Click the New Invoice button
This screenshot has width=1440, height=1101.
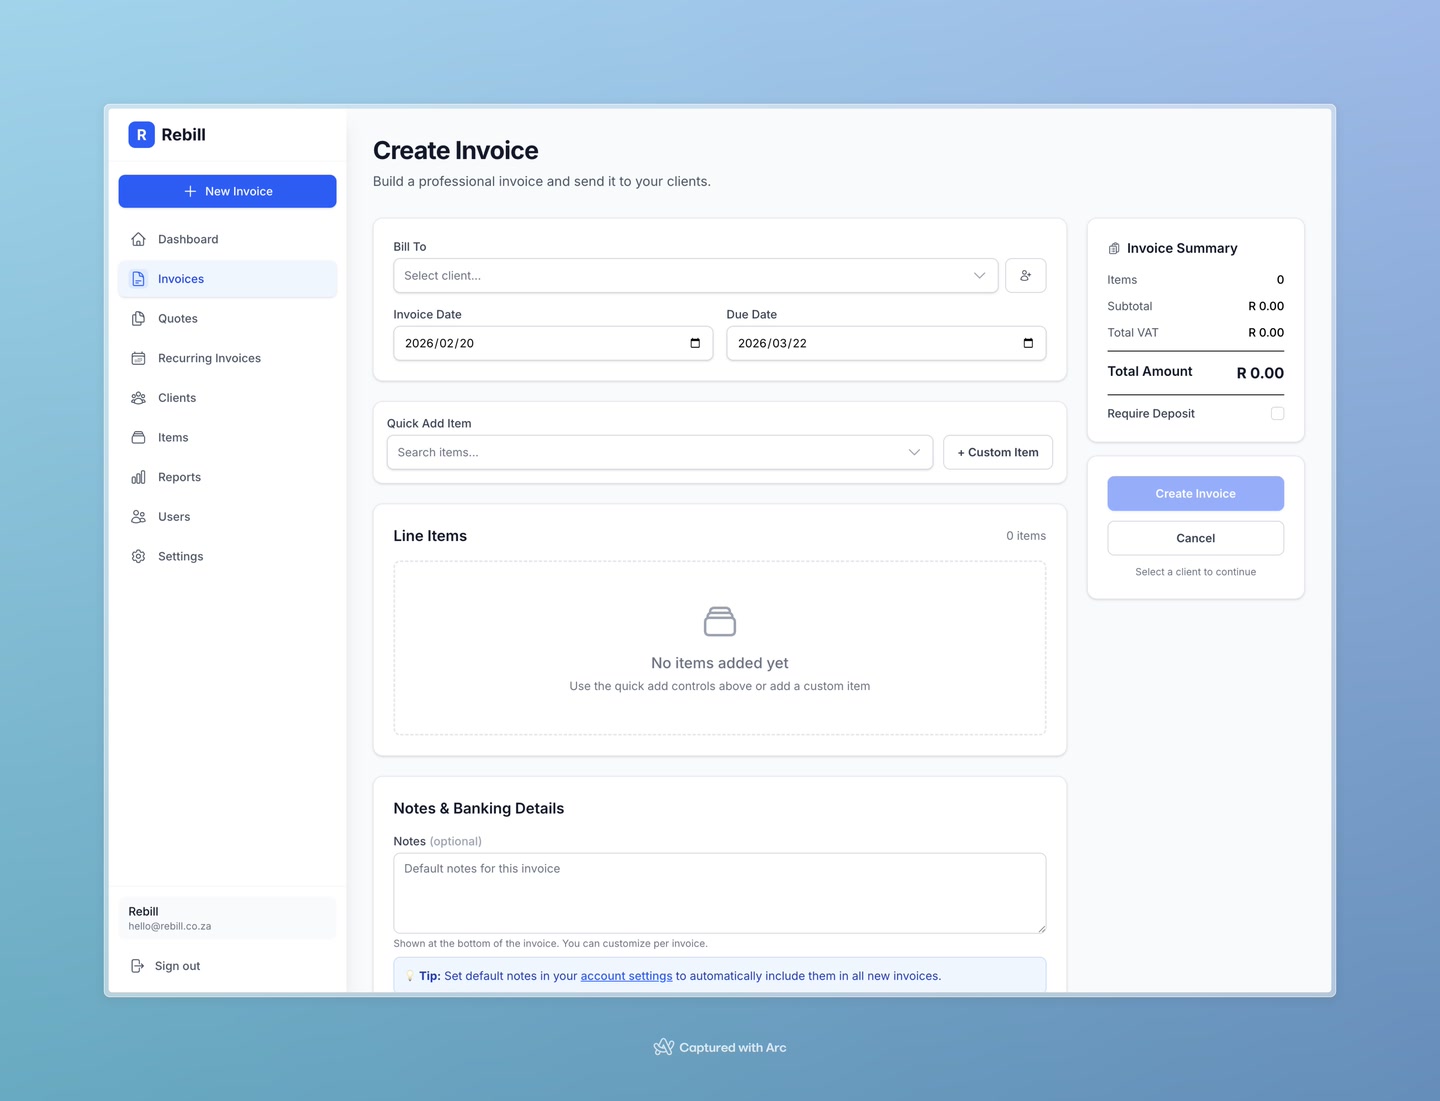[227, 191]
